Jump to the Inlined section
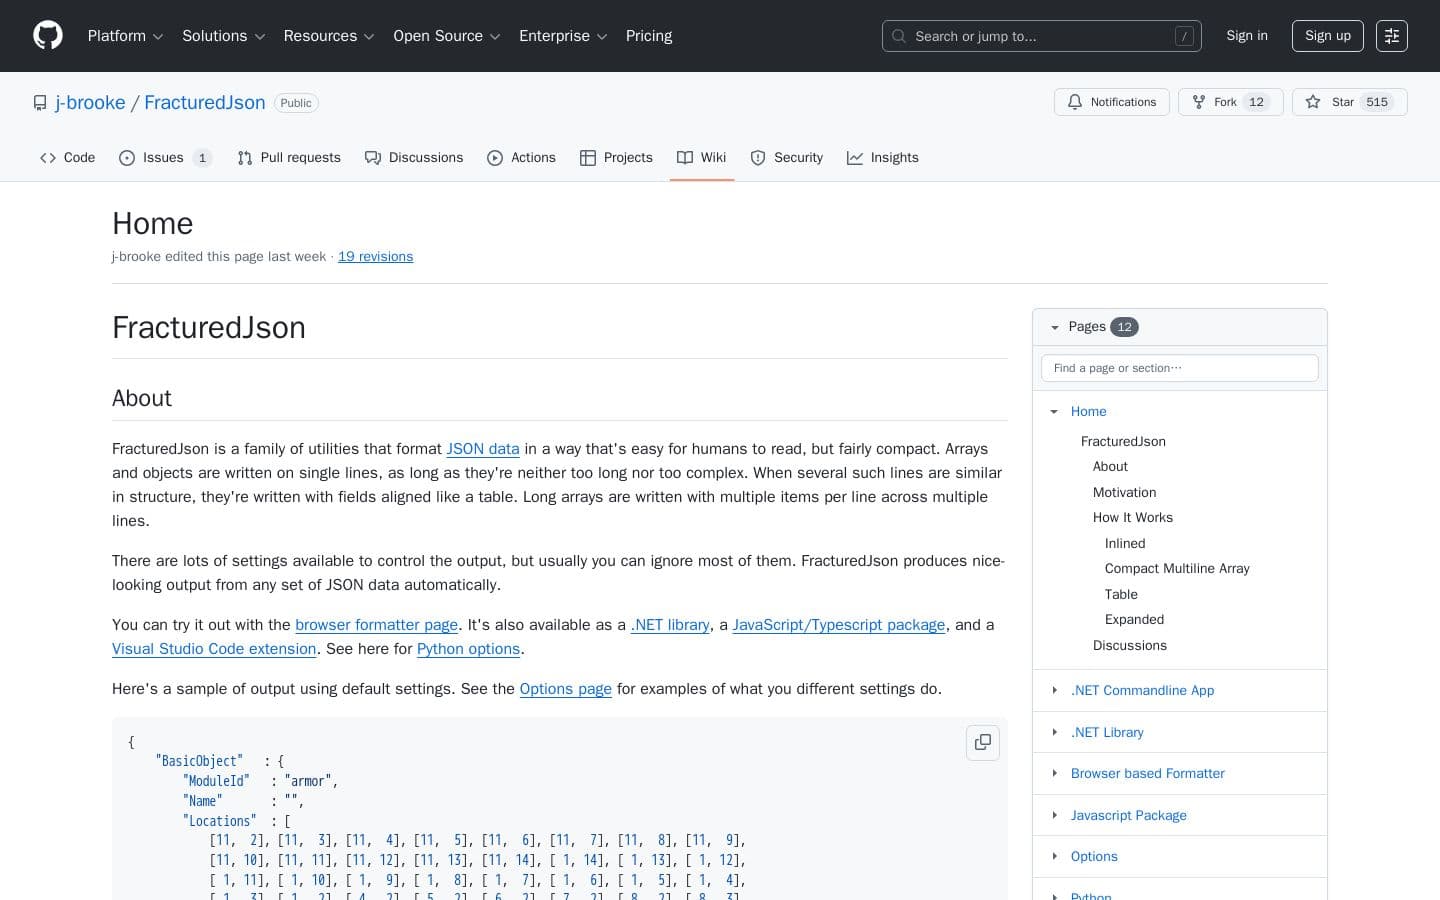 pos(1125,544)
